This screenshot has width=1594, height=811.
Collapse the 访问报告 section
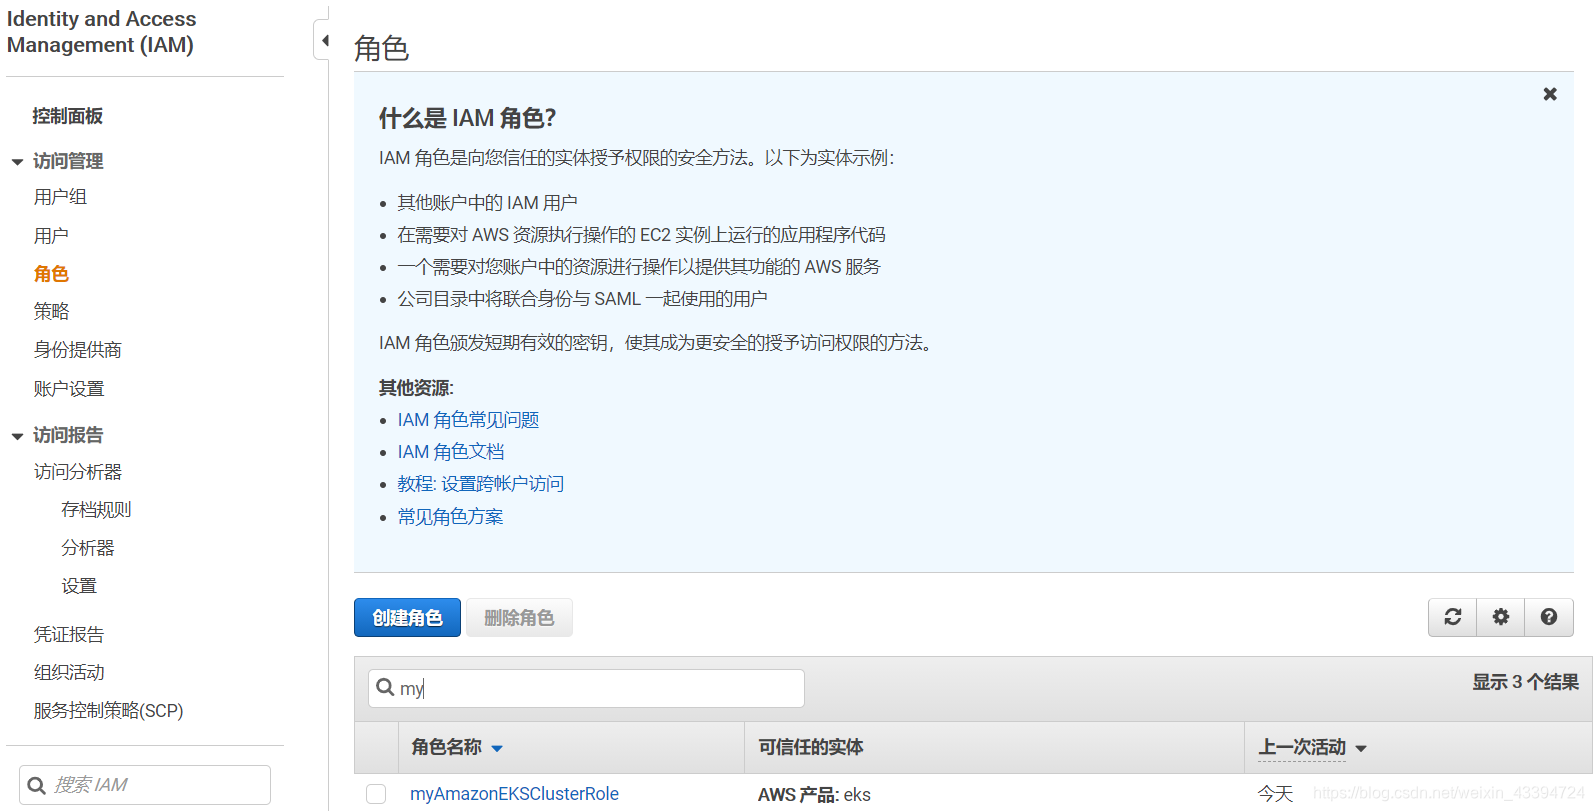point(17,435)
